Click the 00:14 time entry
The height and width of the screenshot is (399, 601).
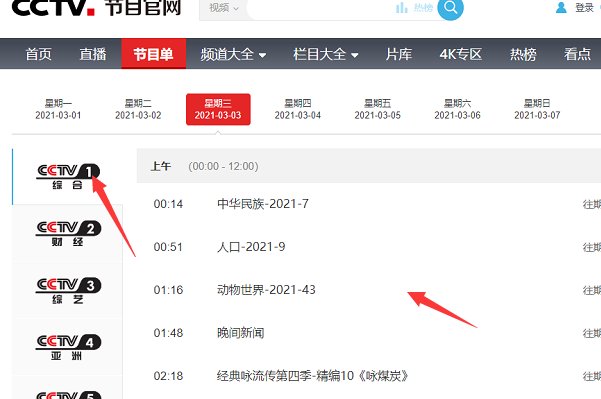tap(168, 204)
